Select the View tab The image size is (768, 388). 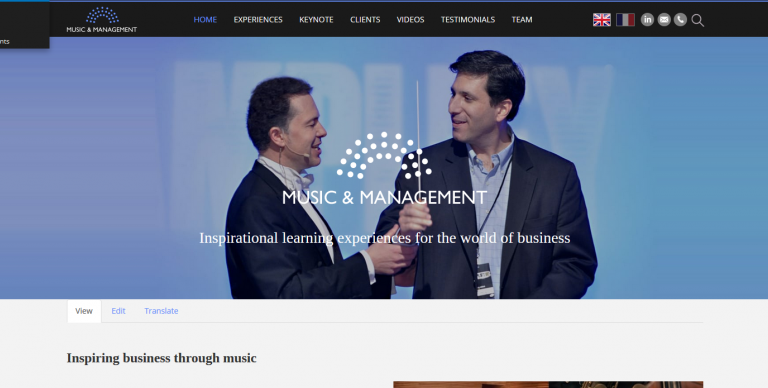pos(84,311)
